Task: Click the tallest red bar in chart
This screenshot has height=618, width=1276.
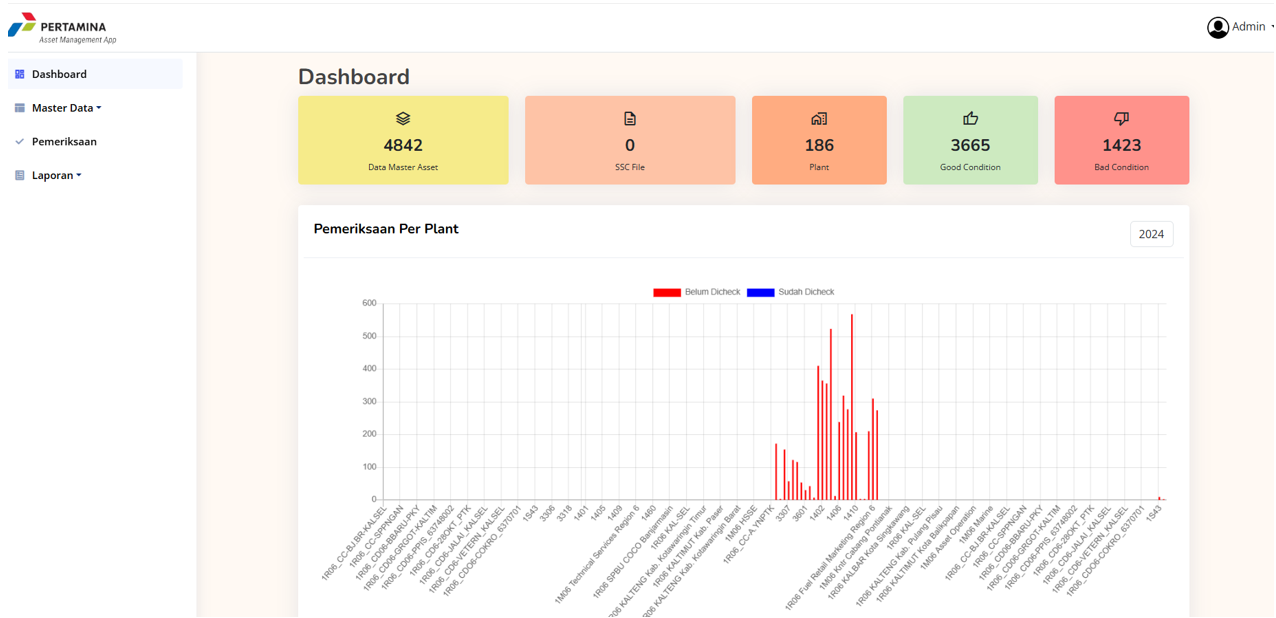Action: [x=852, y=410]
